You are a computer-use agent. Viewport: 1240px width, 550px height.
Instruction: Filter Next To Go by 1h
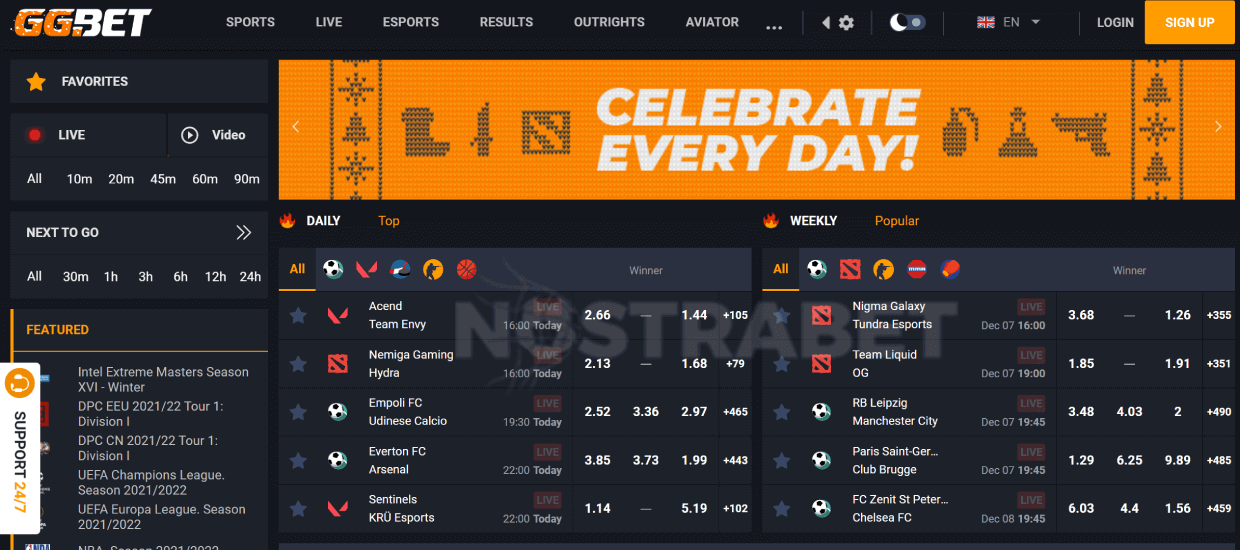point(111,277)
